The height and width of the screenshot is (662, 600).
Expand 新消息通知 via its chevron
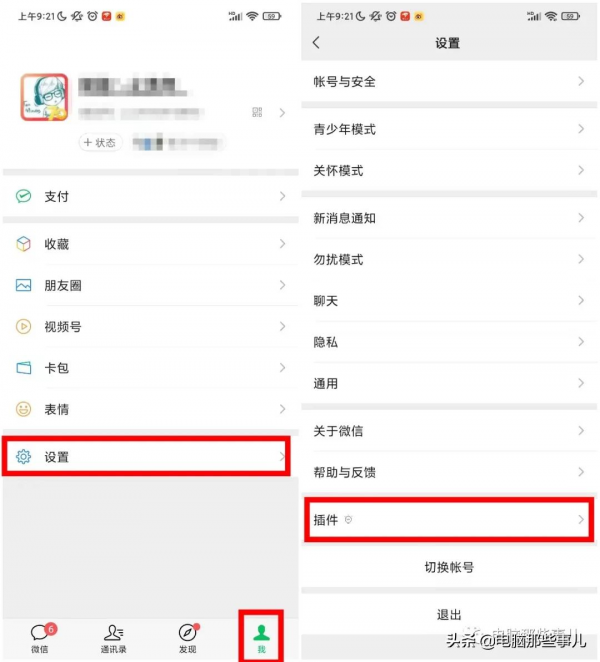(x=581, y=218)
